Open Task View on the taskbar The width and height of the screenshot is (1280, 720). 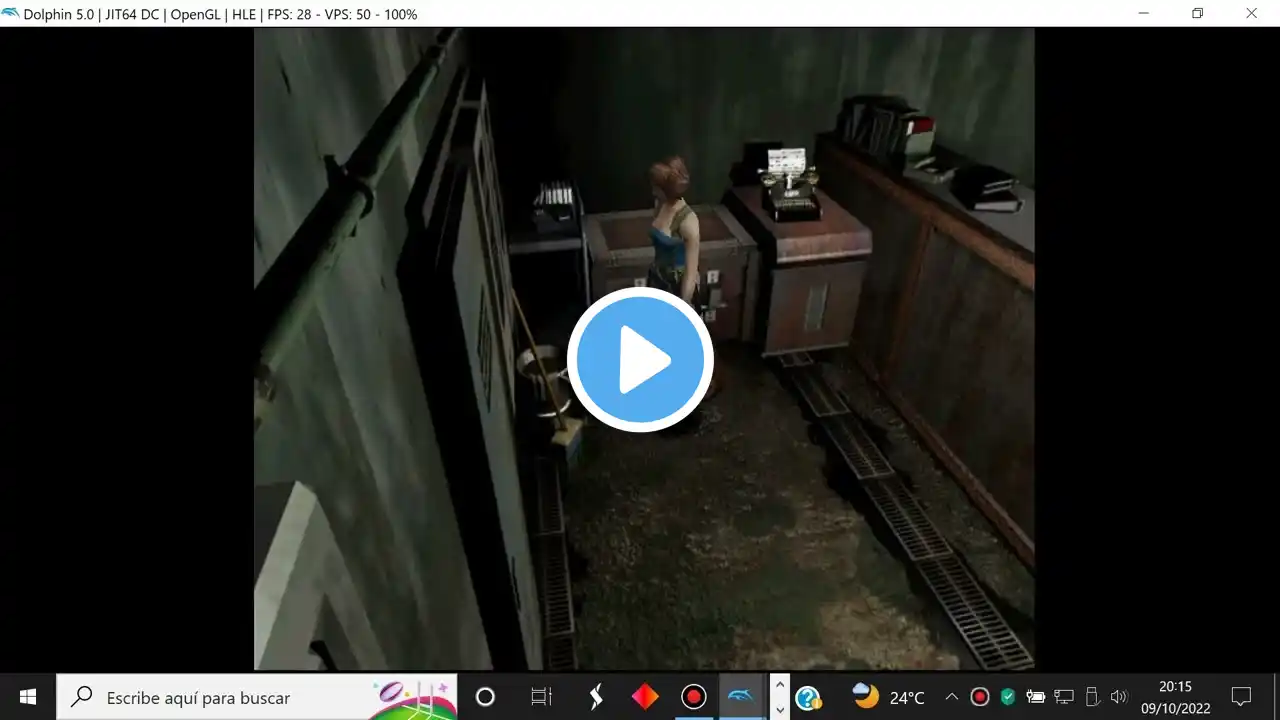[x=541, y=697]
